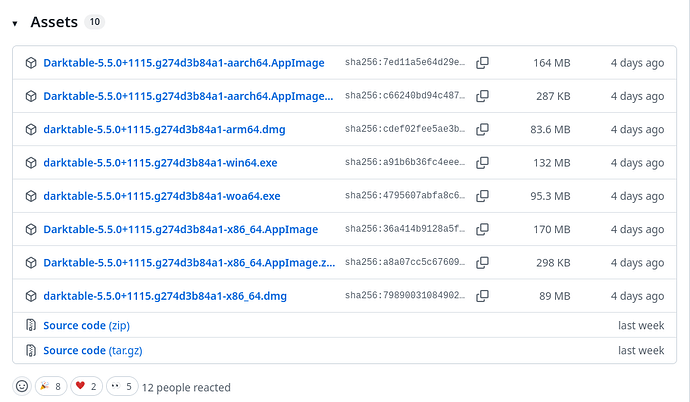
Task: Click archive icon beside Source code (tar.gz)
Action: click(31, 350)
